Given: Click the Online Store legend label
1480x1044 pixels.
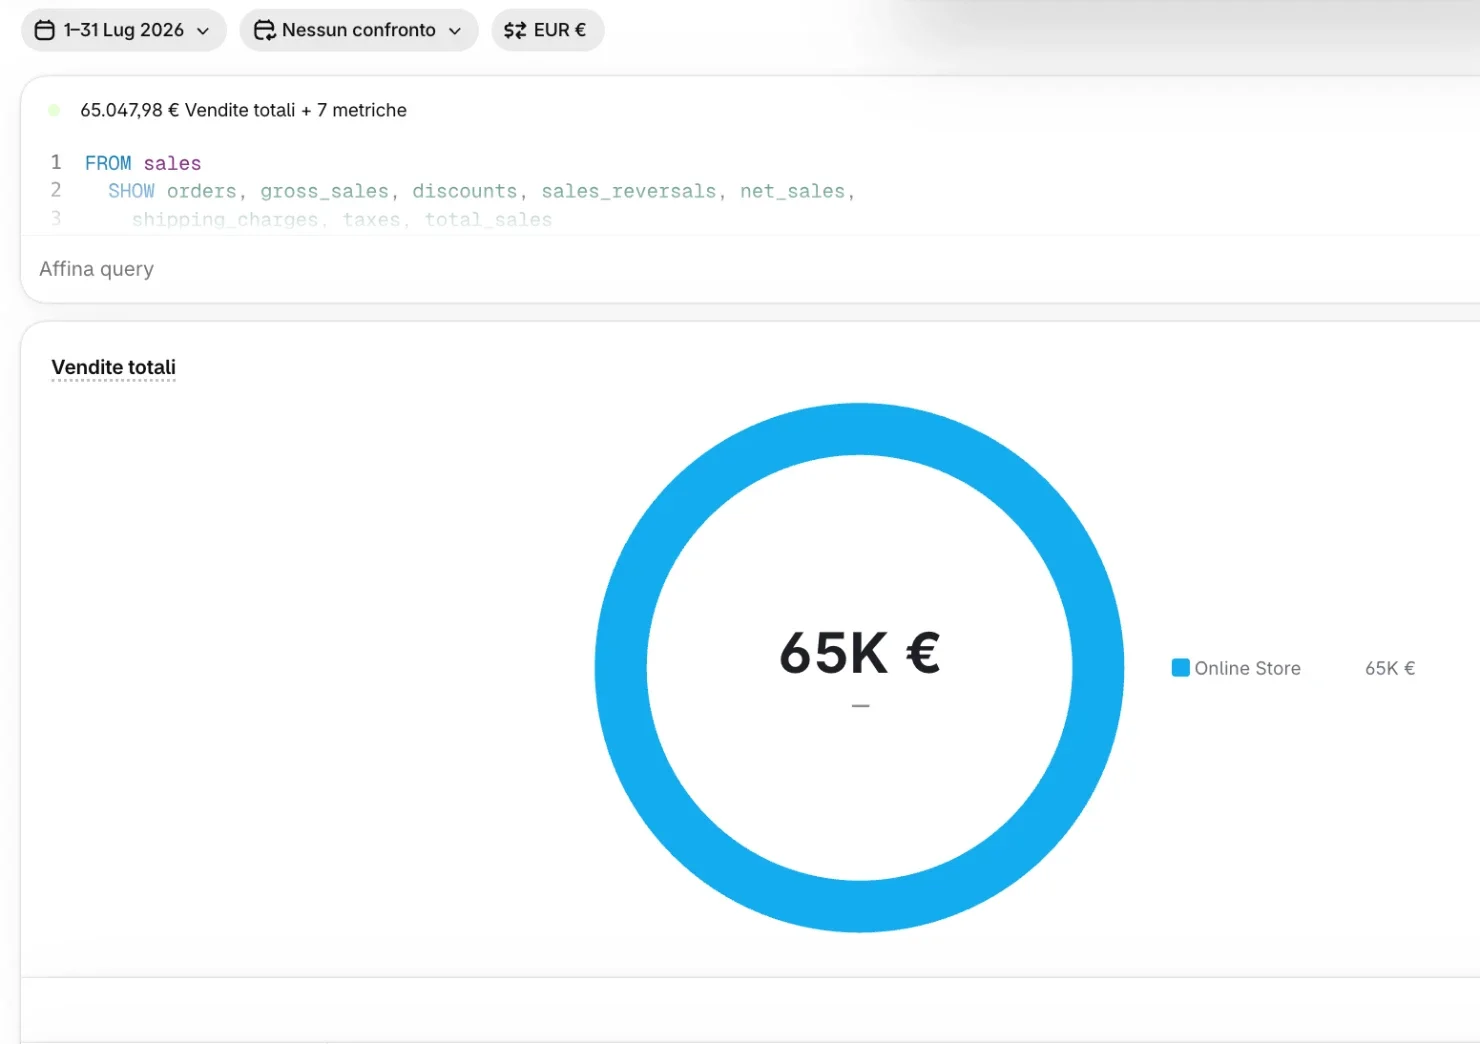Looking at the screenshot, I should (1247, 668).
